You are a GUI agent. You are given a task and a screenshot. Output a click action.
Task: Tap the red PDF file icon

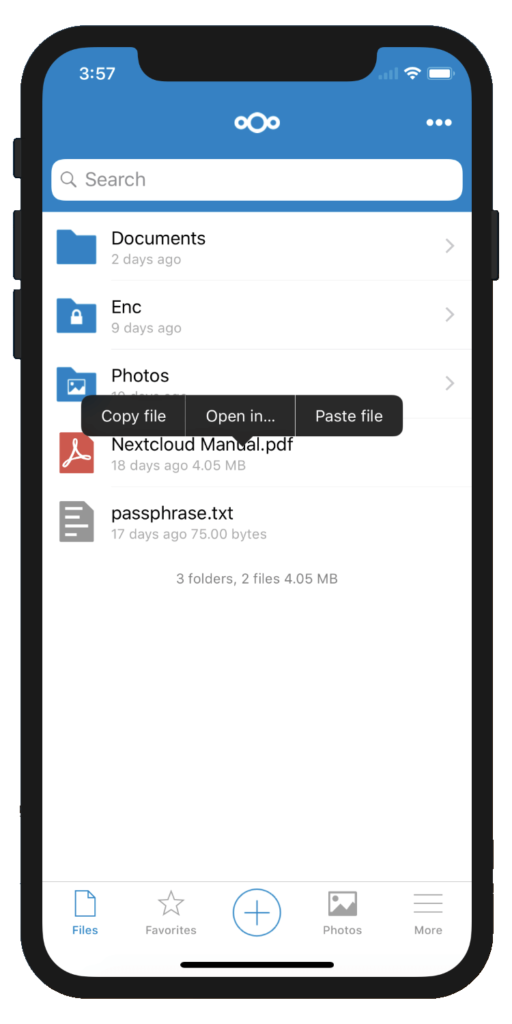pos(76,453)
